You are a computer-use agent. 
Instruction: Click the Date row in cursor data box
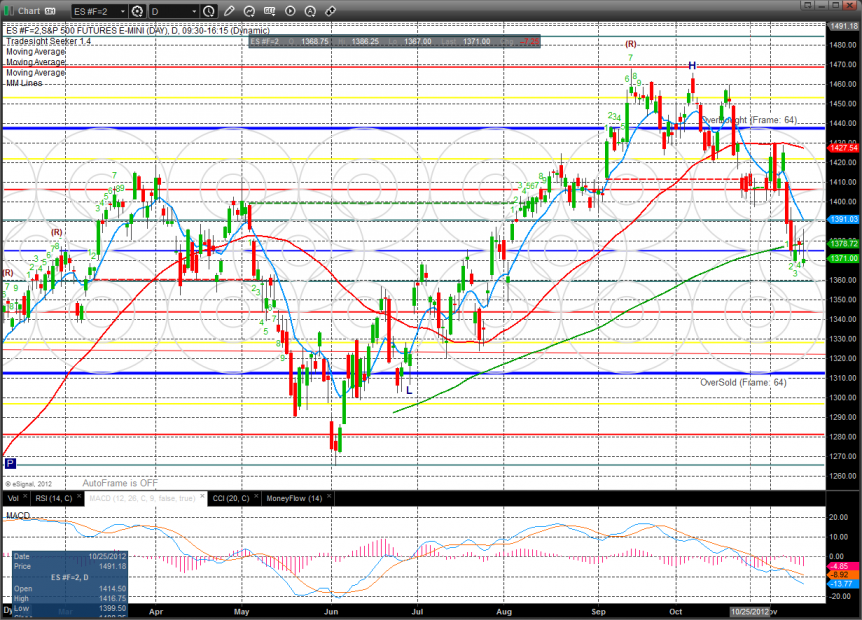tap(70, 556)
